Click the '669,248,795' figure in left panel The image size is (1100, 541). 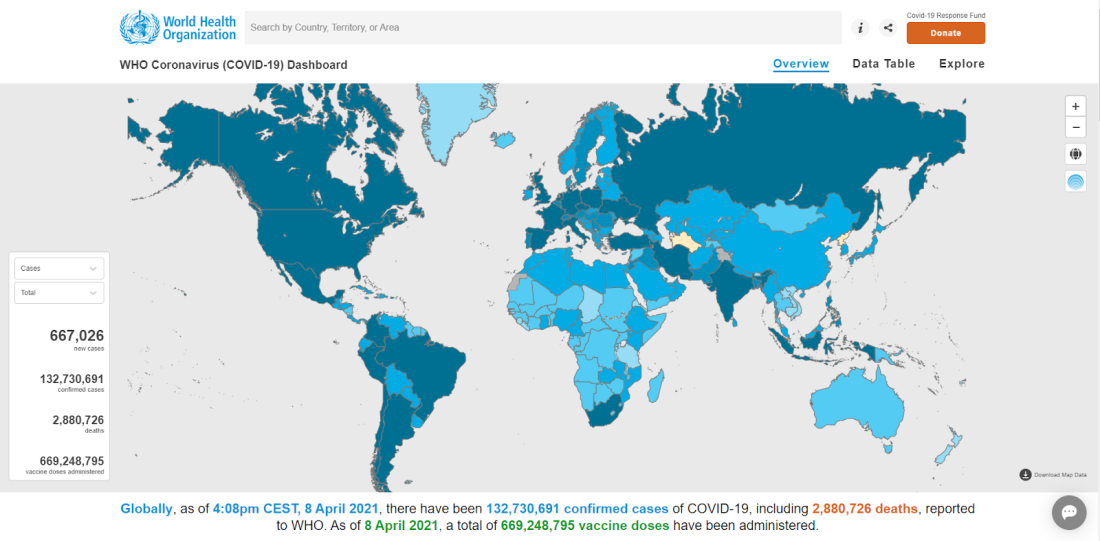72,461
